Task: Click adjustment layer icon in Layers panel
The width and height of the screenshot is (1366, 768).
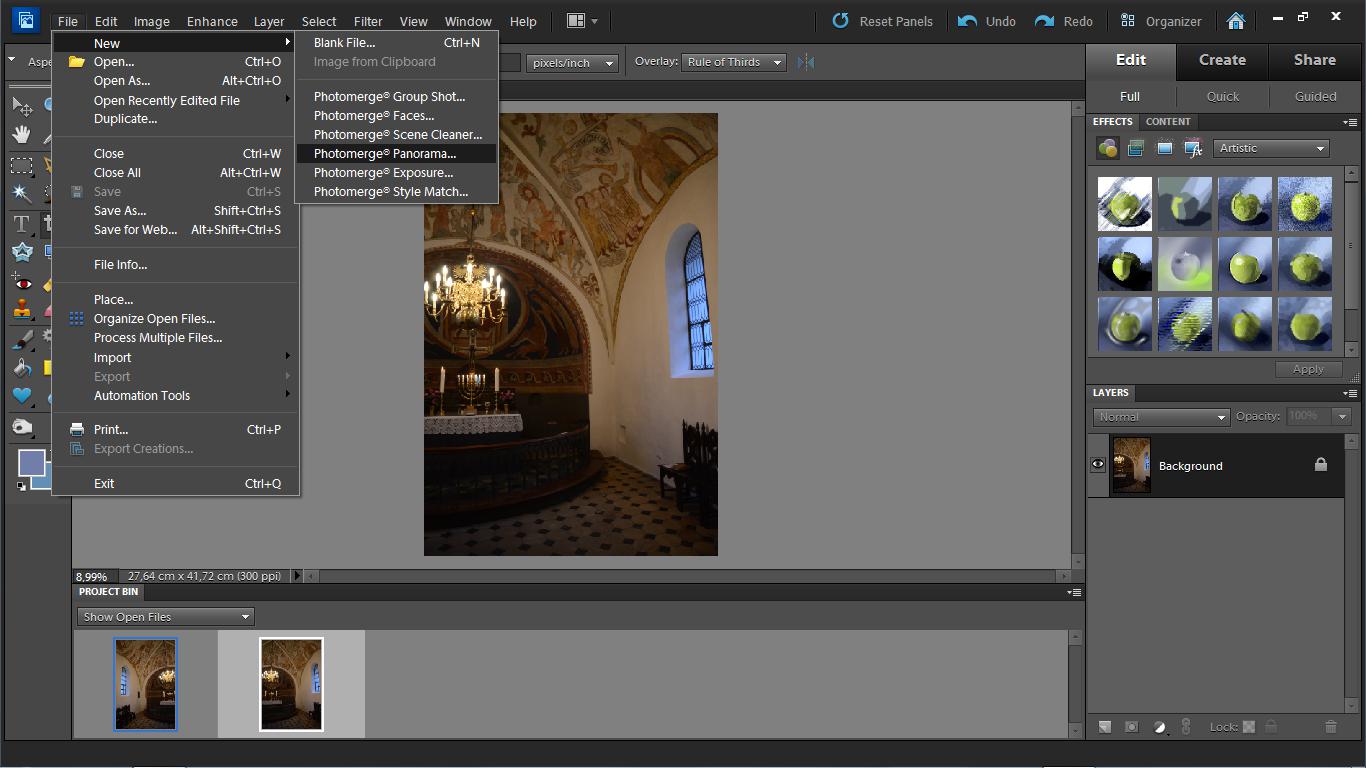Action: click(1160, 727)
